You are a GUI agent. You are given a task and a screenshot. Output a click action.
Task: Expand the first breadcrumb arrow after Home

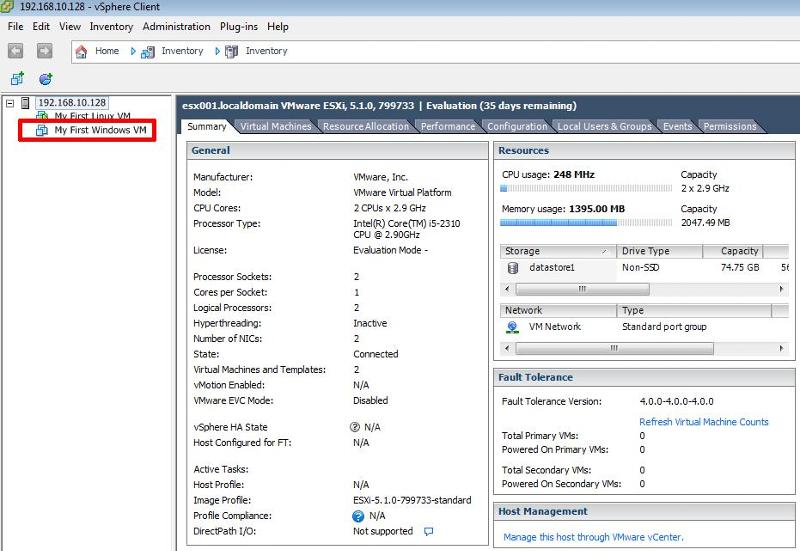pyautogui.click(x=133, y=51)
